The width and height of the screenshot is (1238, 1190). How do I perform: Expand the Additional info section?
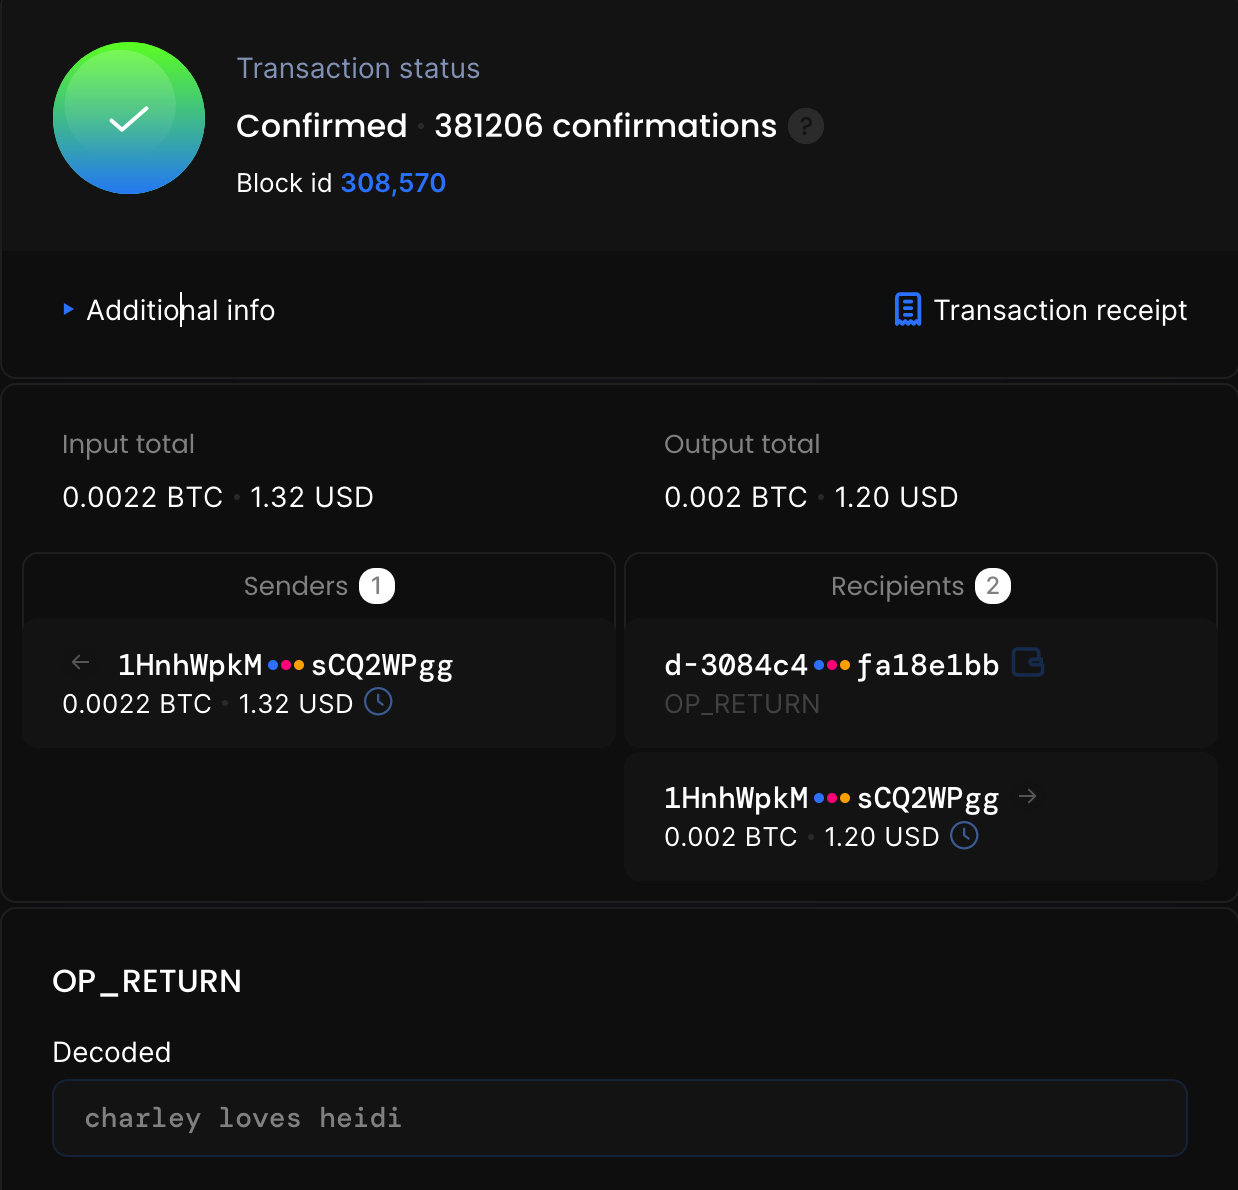coord(180,310)
